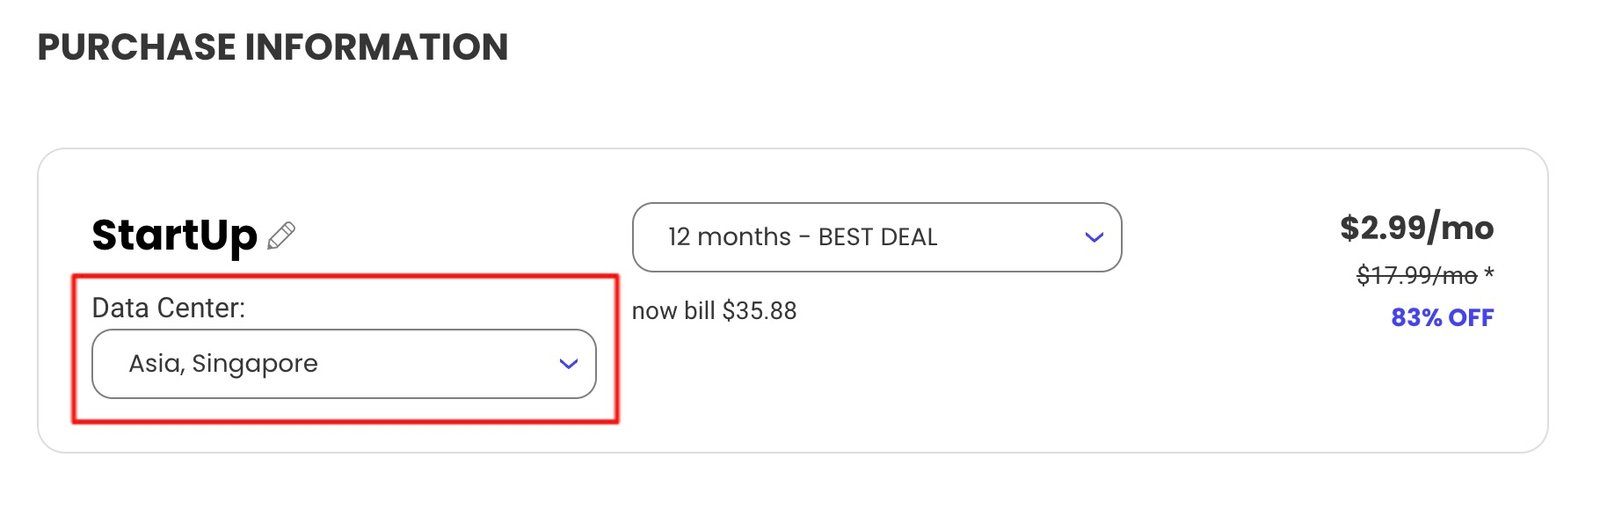Click the /mo suffix of the current price
The image size is (1600, 515).
click(1461, 228)
